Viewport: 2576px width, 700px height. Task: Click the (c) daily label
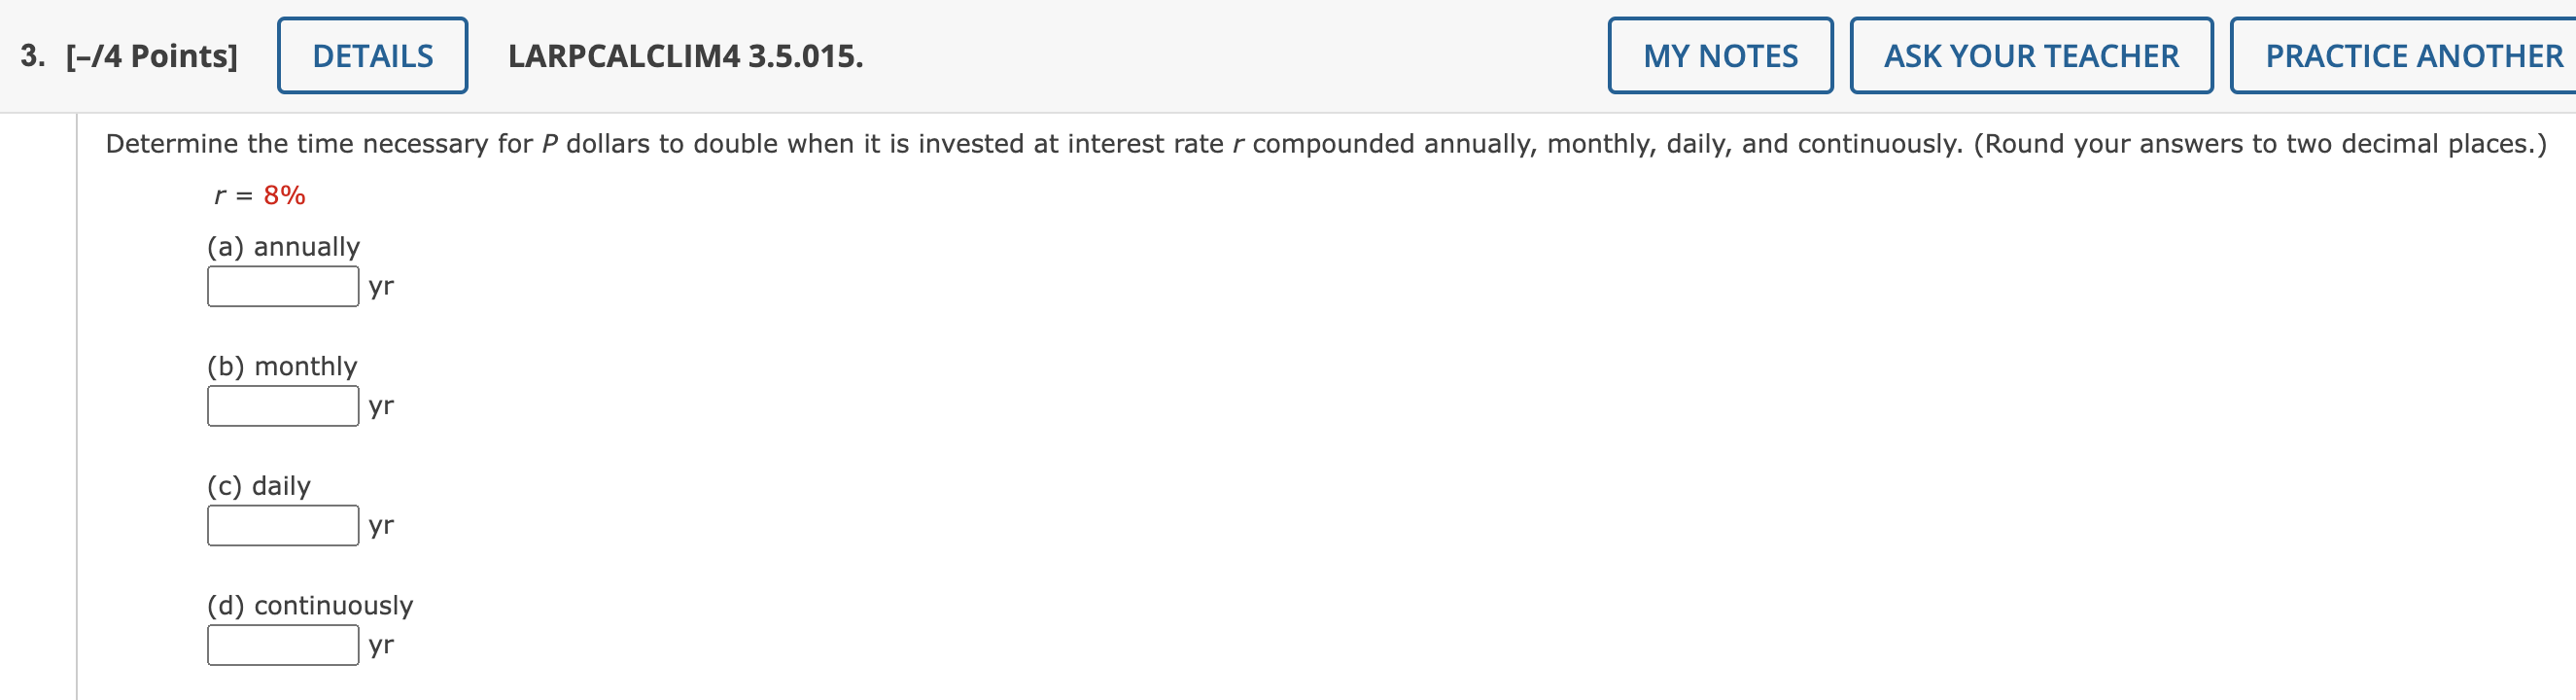[x=258, y=485]
